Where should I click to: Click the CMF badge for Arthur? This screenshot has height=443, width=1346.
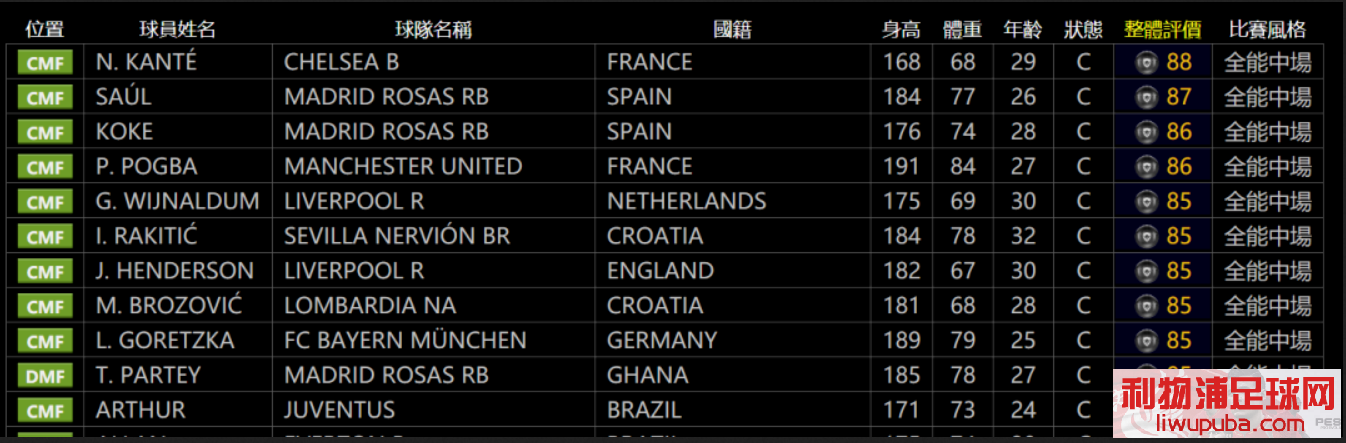click(45, 411)
